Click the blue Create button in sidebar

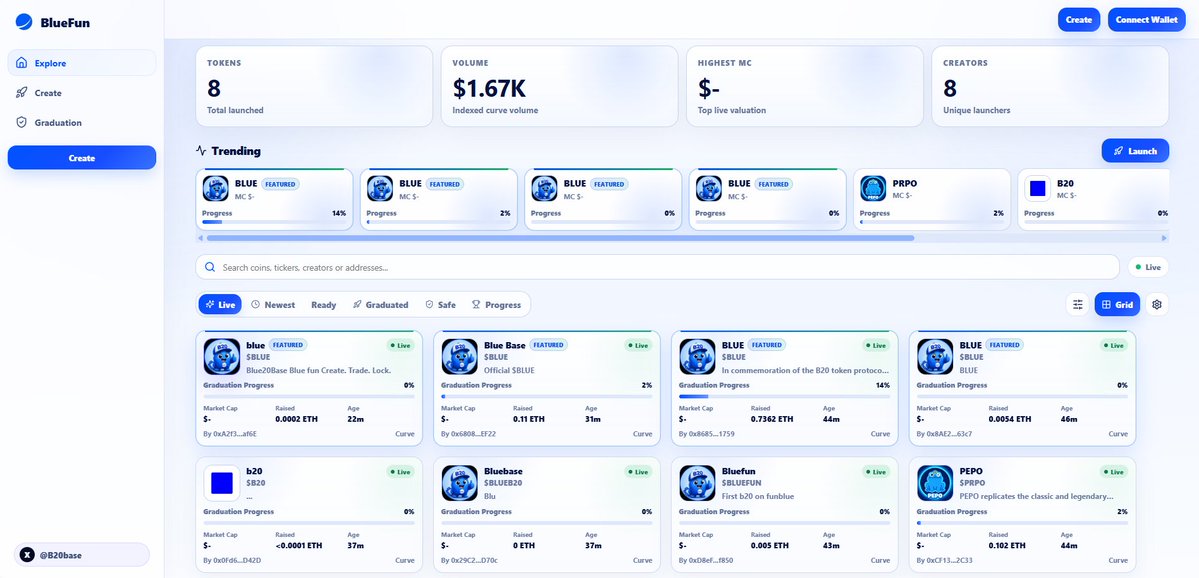(x=82, y=157)
